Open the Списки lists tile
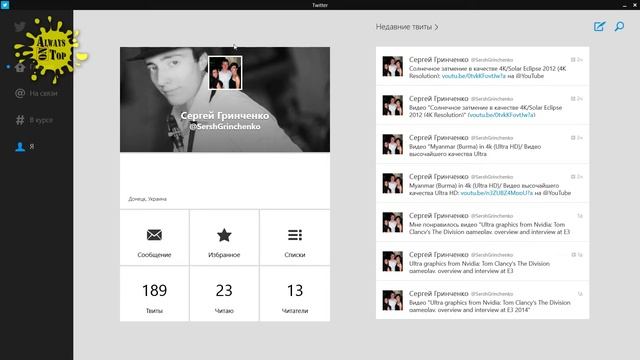 point(295,238)
